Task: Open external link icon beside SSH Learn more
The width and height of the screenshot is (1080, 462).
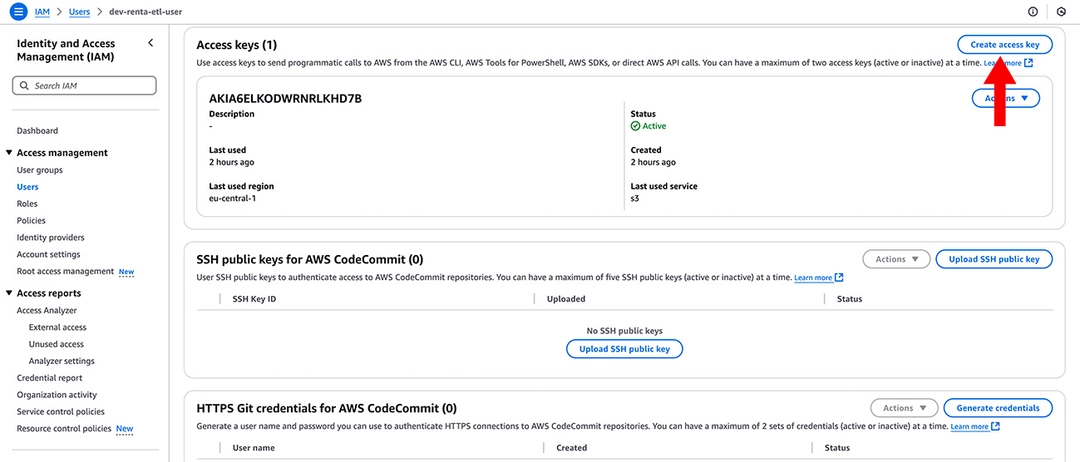Action: click(839, 277)
